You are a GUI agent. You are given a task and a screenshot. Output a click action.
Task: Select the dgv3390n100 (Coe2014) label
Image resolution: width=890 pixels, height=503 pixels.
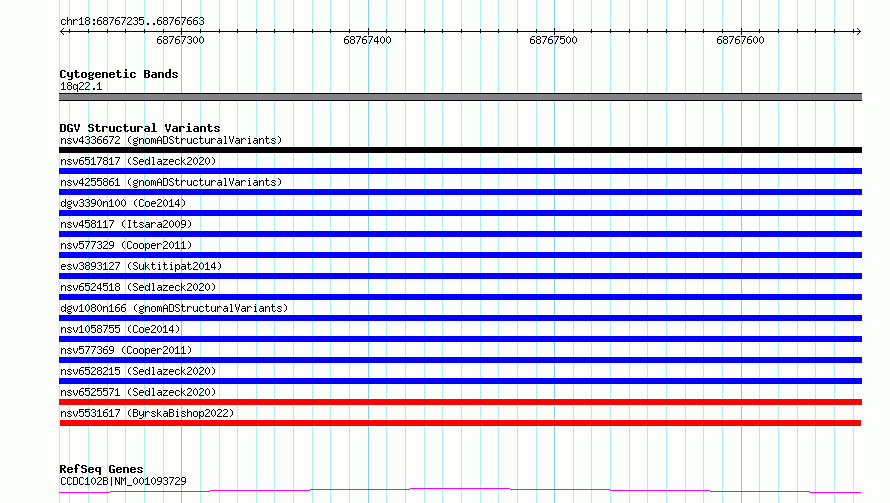coord(123,203)
